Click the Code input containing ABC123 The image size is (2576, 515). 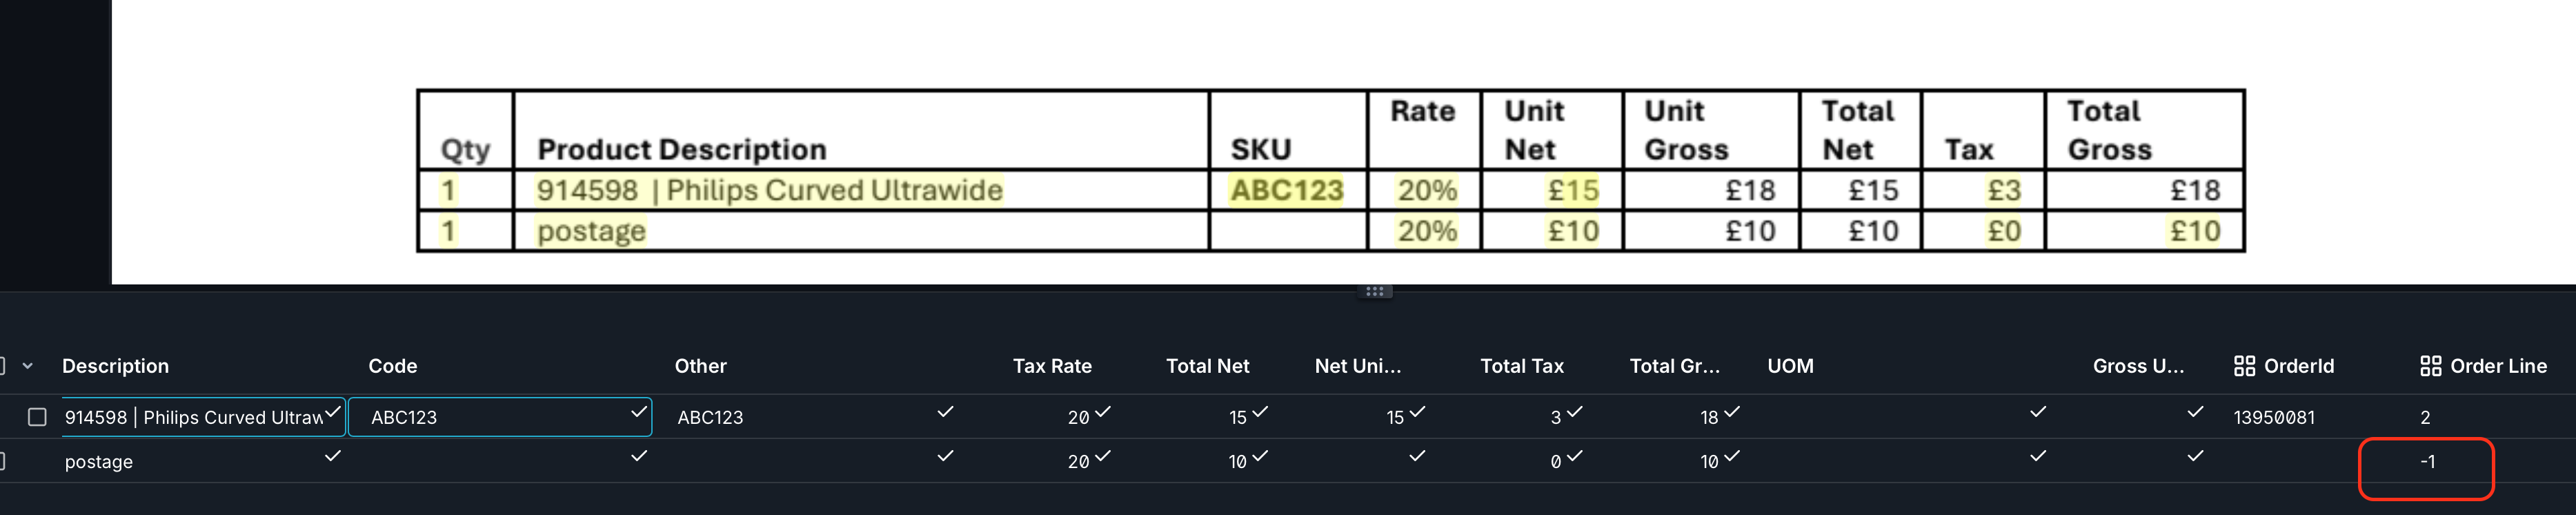[x=490, y=417]
